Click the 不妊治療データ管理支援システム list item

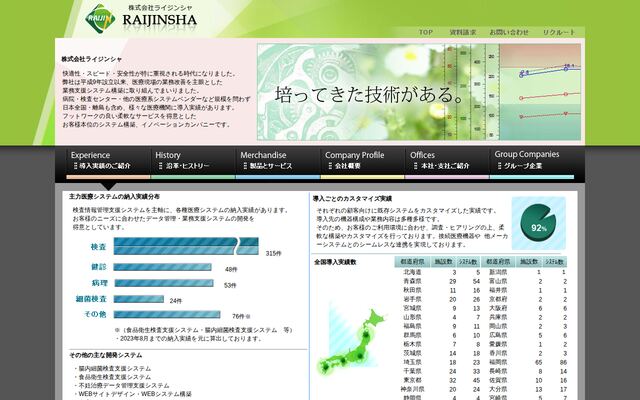click(x=124, y=386)
